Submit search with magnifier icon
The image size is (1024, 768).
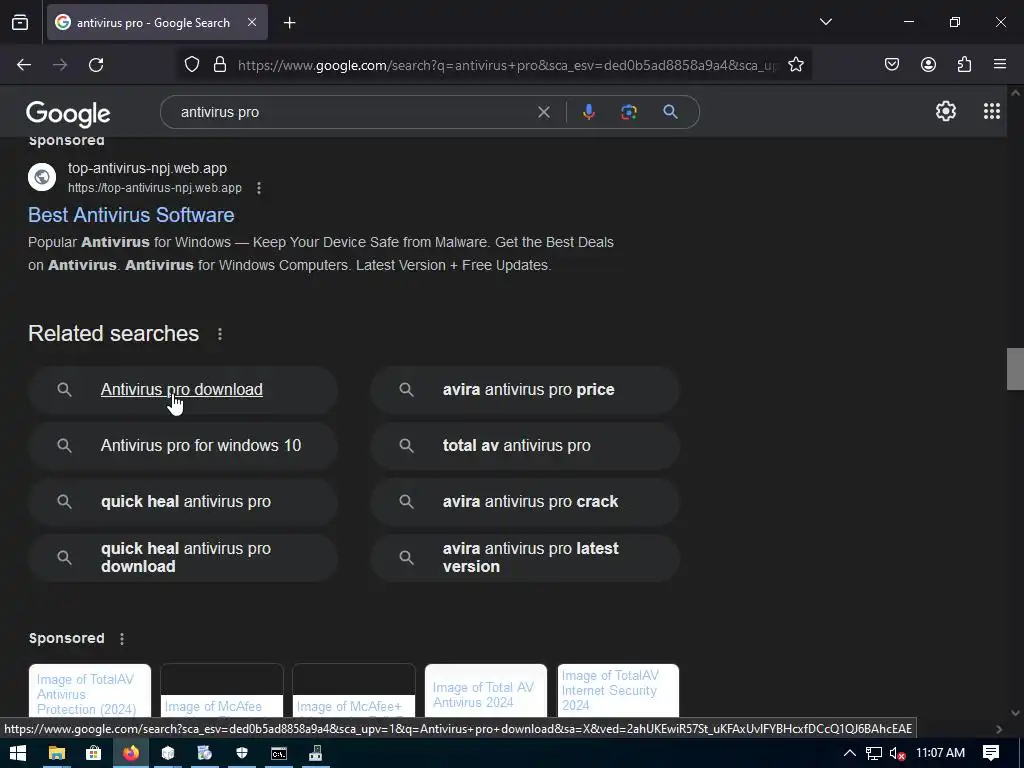(670, 112)
